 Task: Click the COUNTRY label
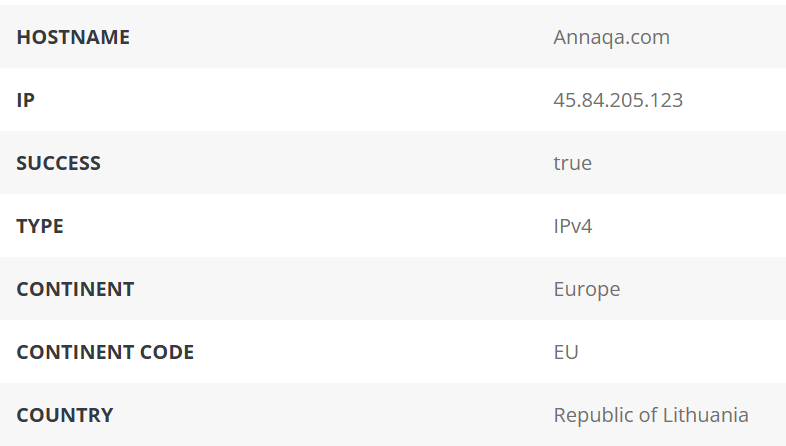pos(65,415)
